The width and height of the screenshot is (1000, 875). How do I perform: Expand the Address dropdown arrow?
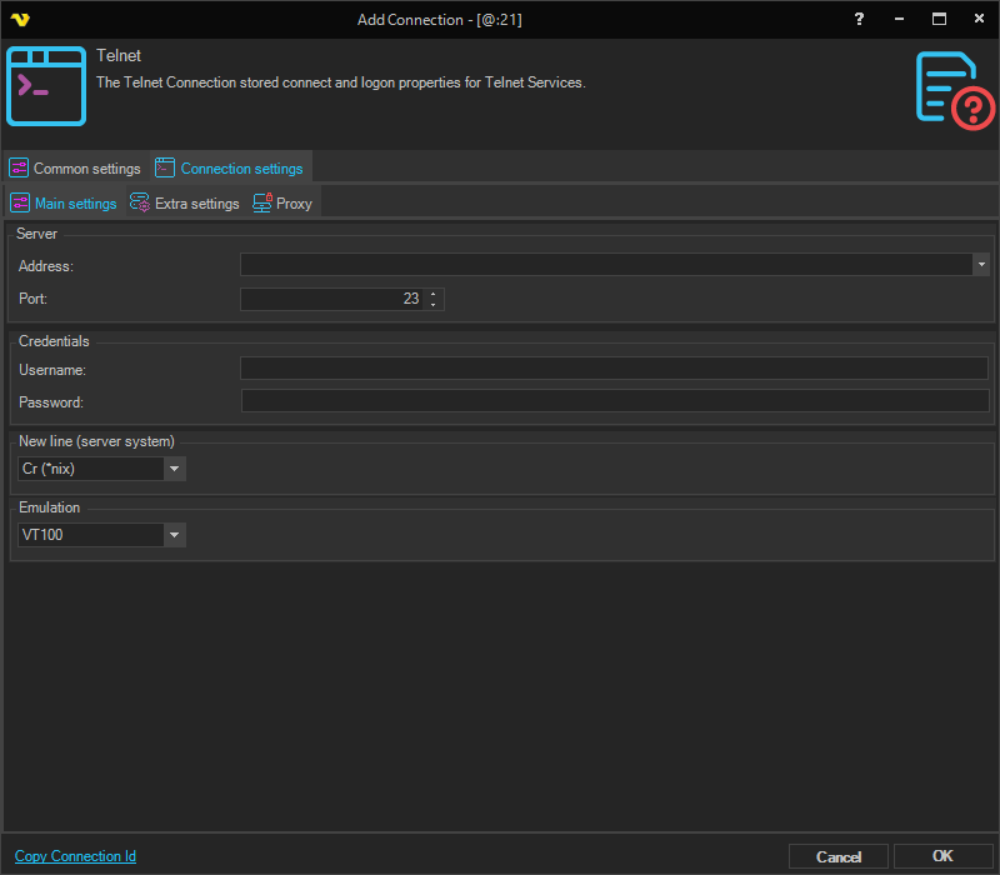pyautogui.click(x=981, y=264)
